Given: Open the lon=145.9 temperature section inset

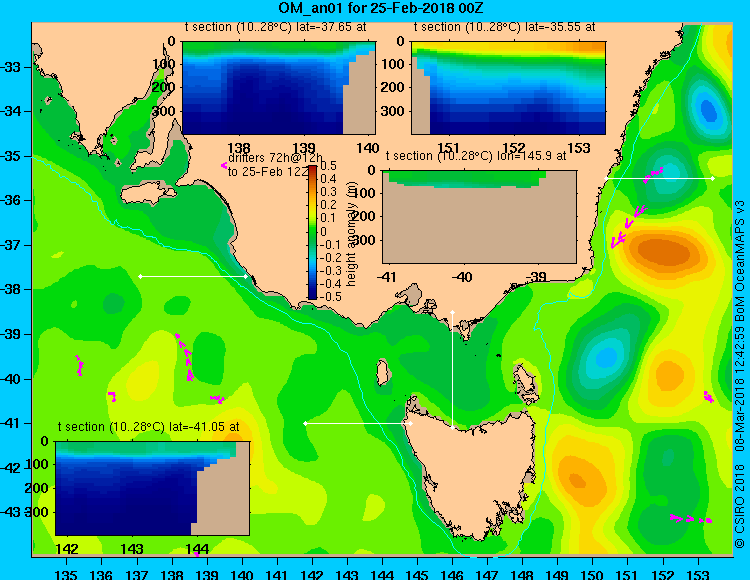Looking at the screenshot, I should pyautogui.click(x=480, y=217).
